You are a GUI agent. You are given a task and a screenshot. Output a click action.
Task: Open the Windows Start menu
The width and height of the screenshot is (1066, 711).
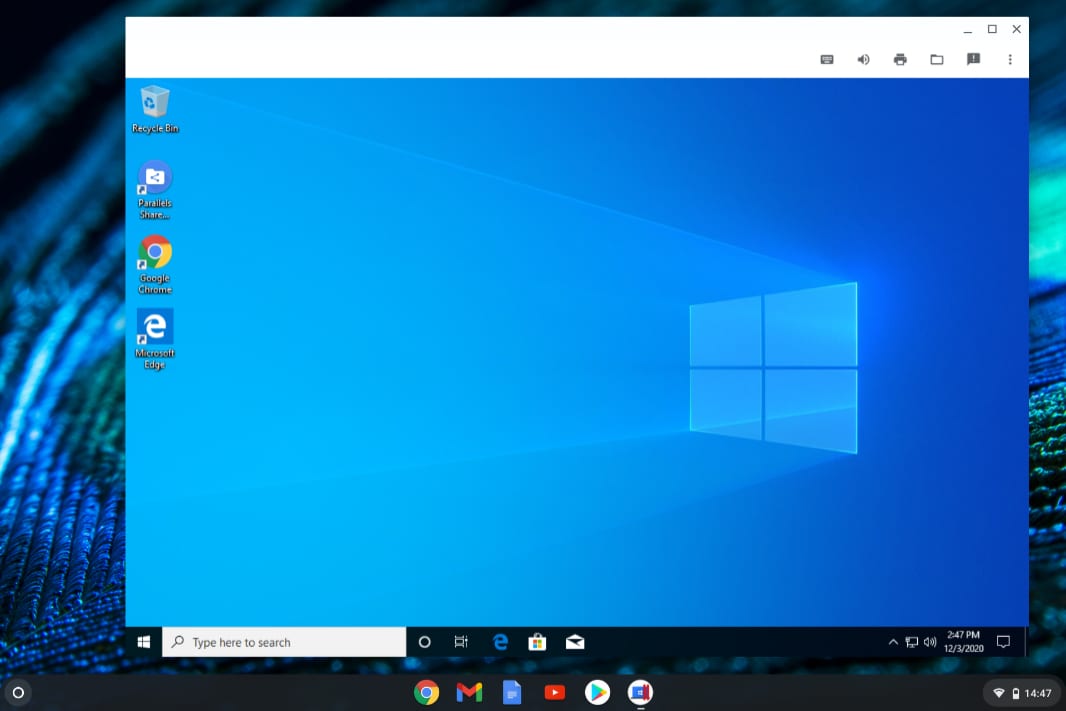[x=144, y=642]
